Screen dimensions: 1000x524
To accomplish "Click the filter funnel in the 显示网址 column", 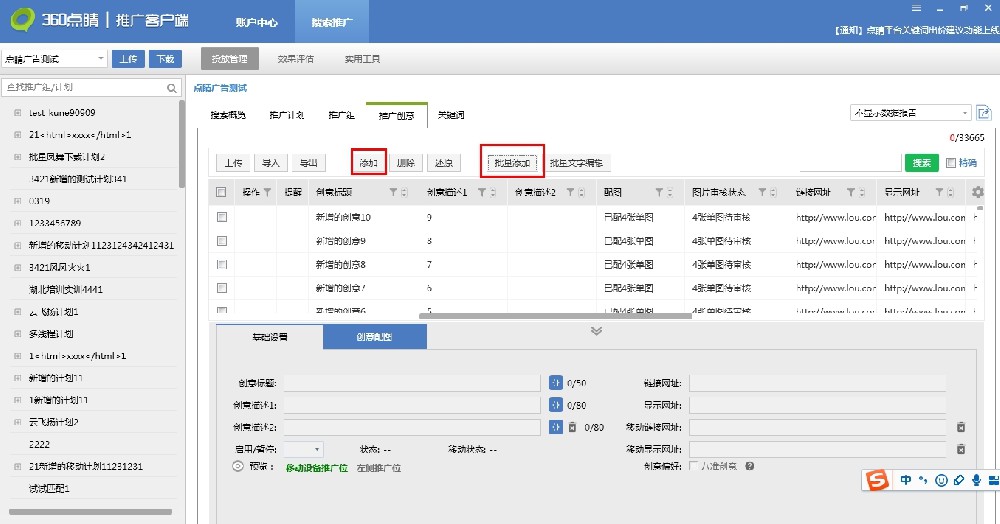I will tap(939, 192).
